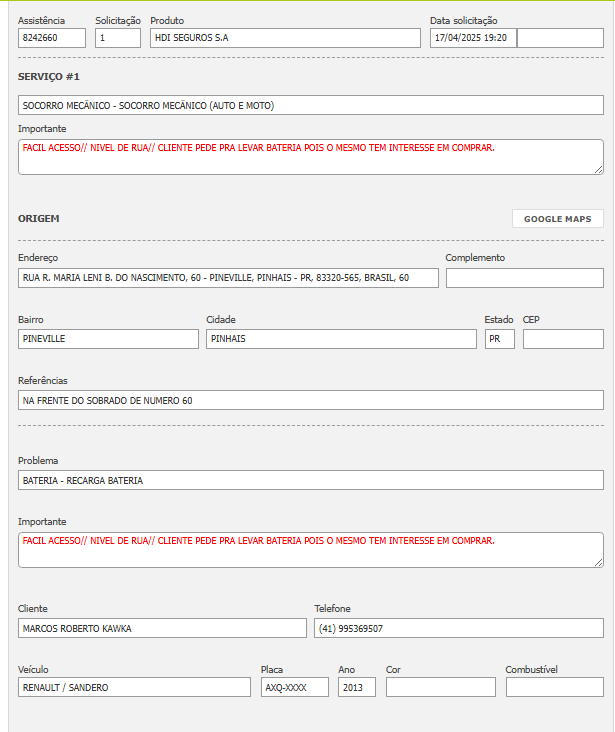Click the GOOGLE MAPS button
The image size is (615, 732).
click(x=557, y=219)
